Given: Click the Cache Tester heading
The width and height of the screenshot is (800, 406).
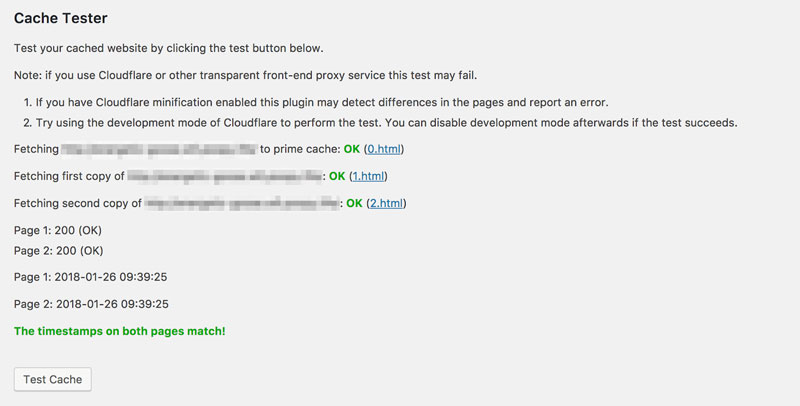Looking at the screenshot, I should 61,18.
